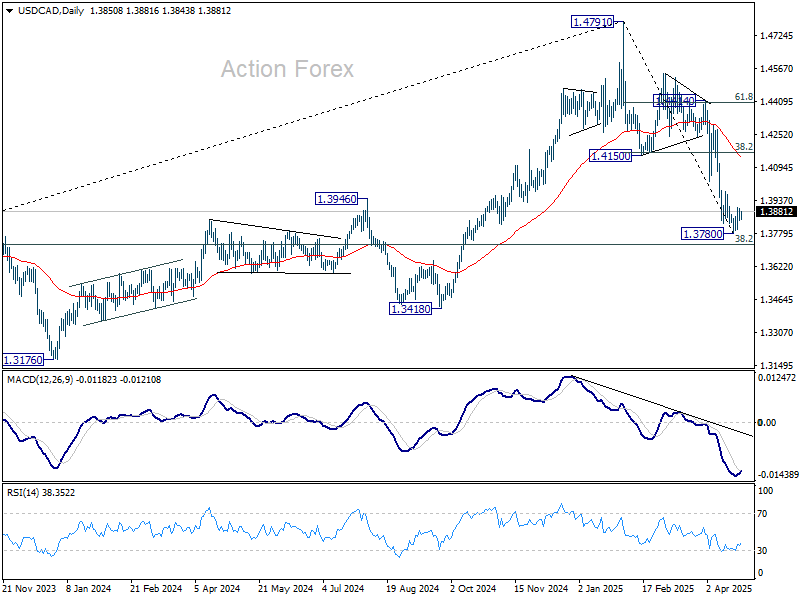This screenshot has width=800, height=600.
Task: Click the MACD 0.00 zero axis label
Action: pyautogui.click(x=767, y=422)
